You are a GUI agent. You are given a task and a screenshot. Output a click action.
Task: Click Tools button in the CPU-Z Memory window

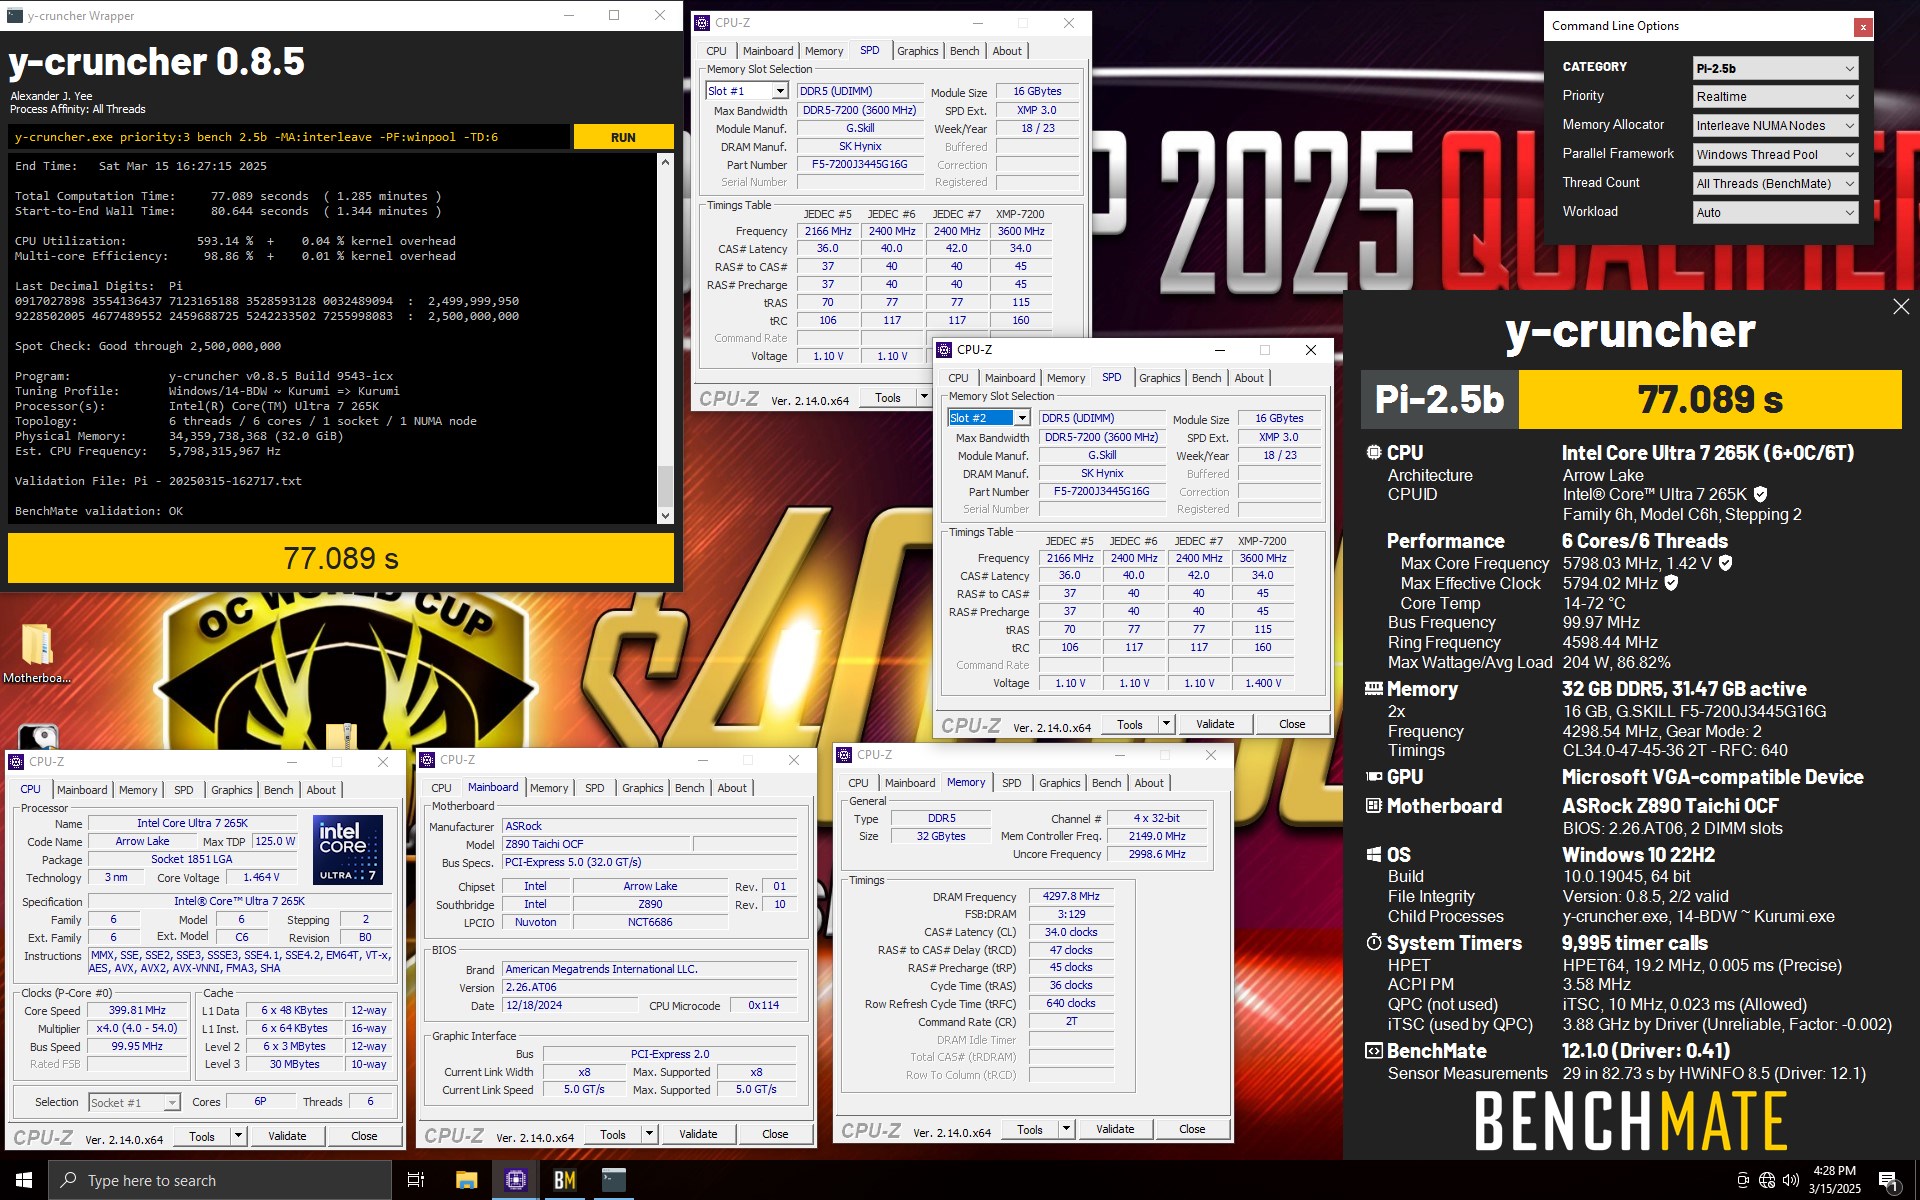tap(1030, 1129)
